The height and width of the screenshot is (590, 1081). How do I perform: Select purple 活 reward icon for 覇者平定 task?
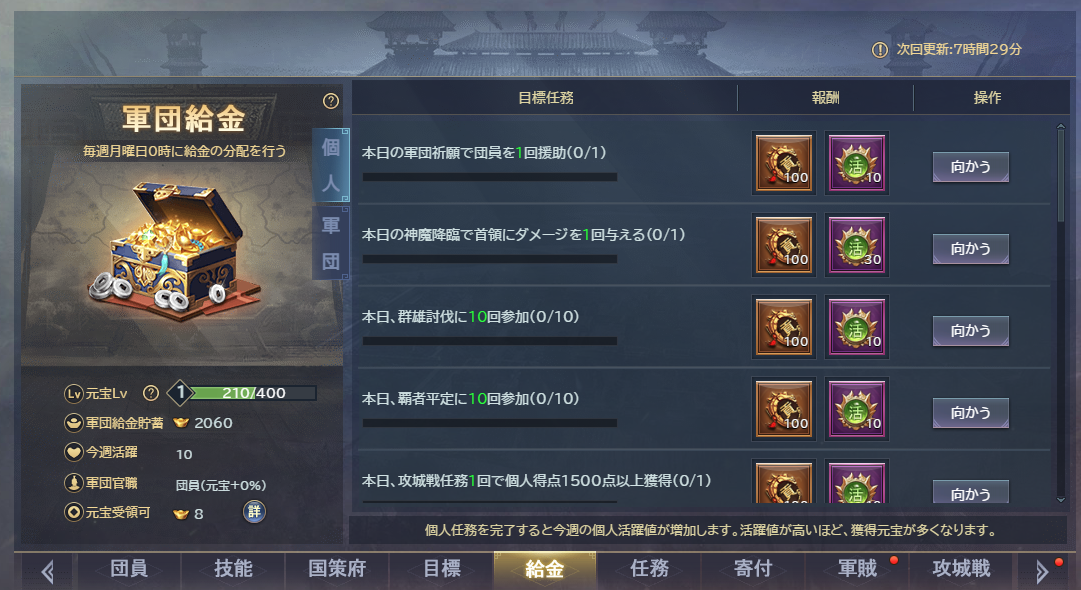click(x=856, y=409)
